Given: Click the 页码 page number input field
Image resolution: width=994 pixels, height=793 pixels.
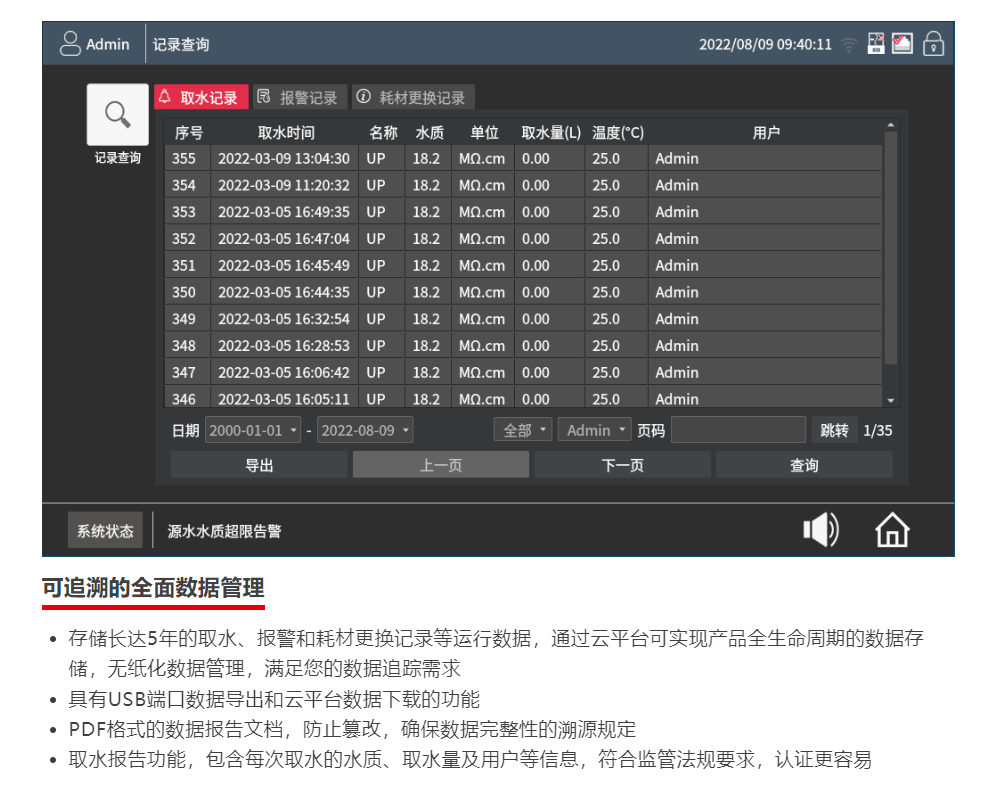Looking at the screenshot, I should tap(738, 430).
